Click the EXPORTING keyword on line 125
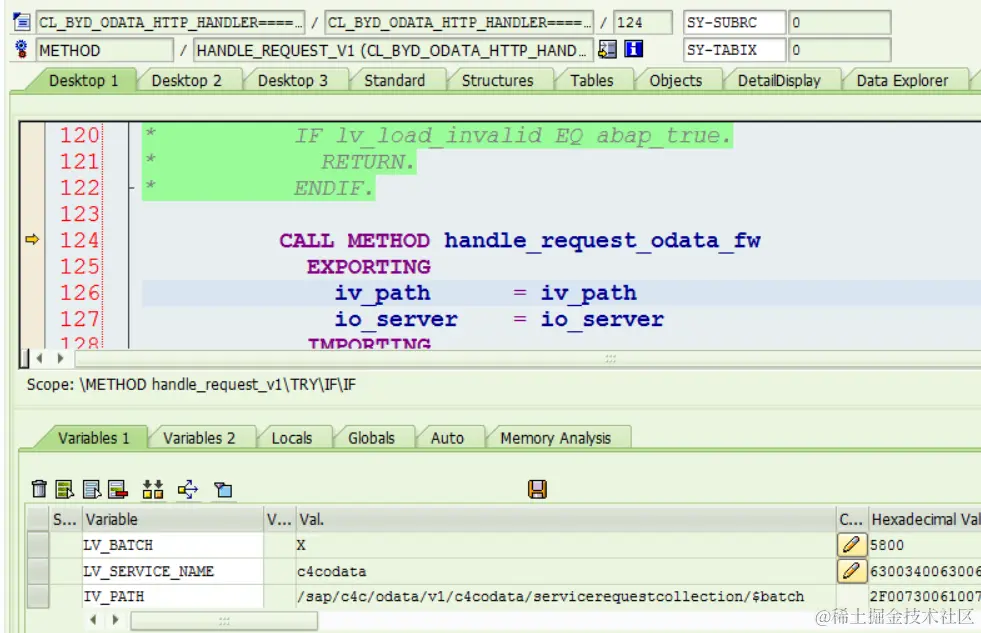The height and width of the screenshot is (633, 981). coord(369,267)
